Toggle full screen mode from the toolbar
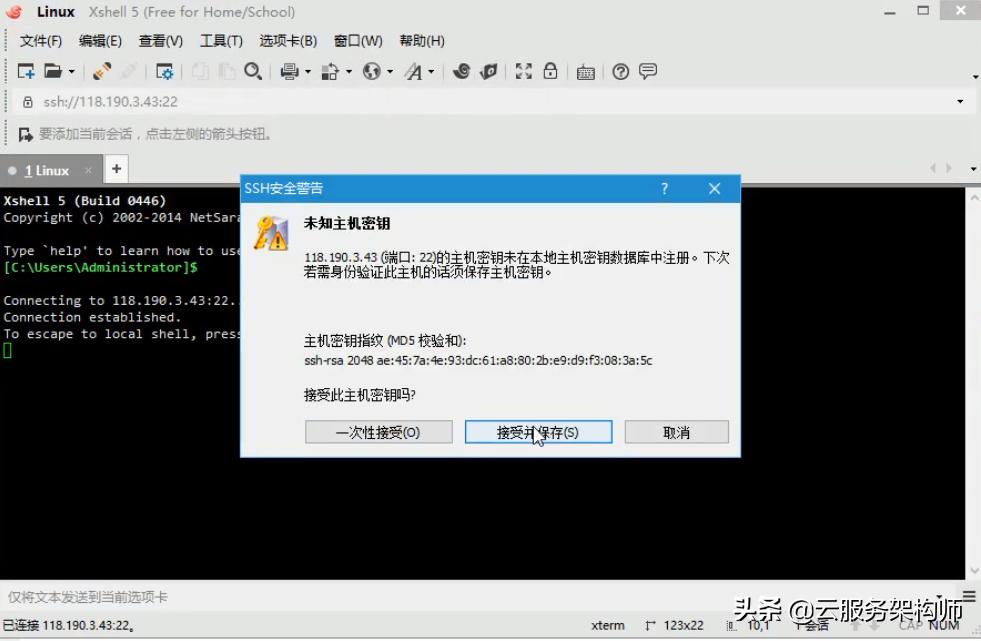 tap(524, 71)
